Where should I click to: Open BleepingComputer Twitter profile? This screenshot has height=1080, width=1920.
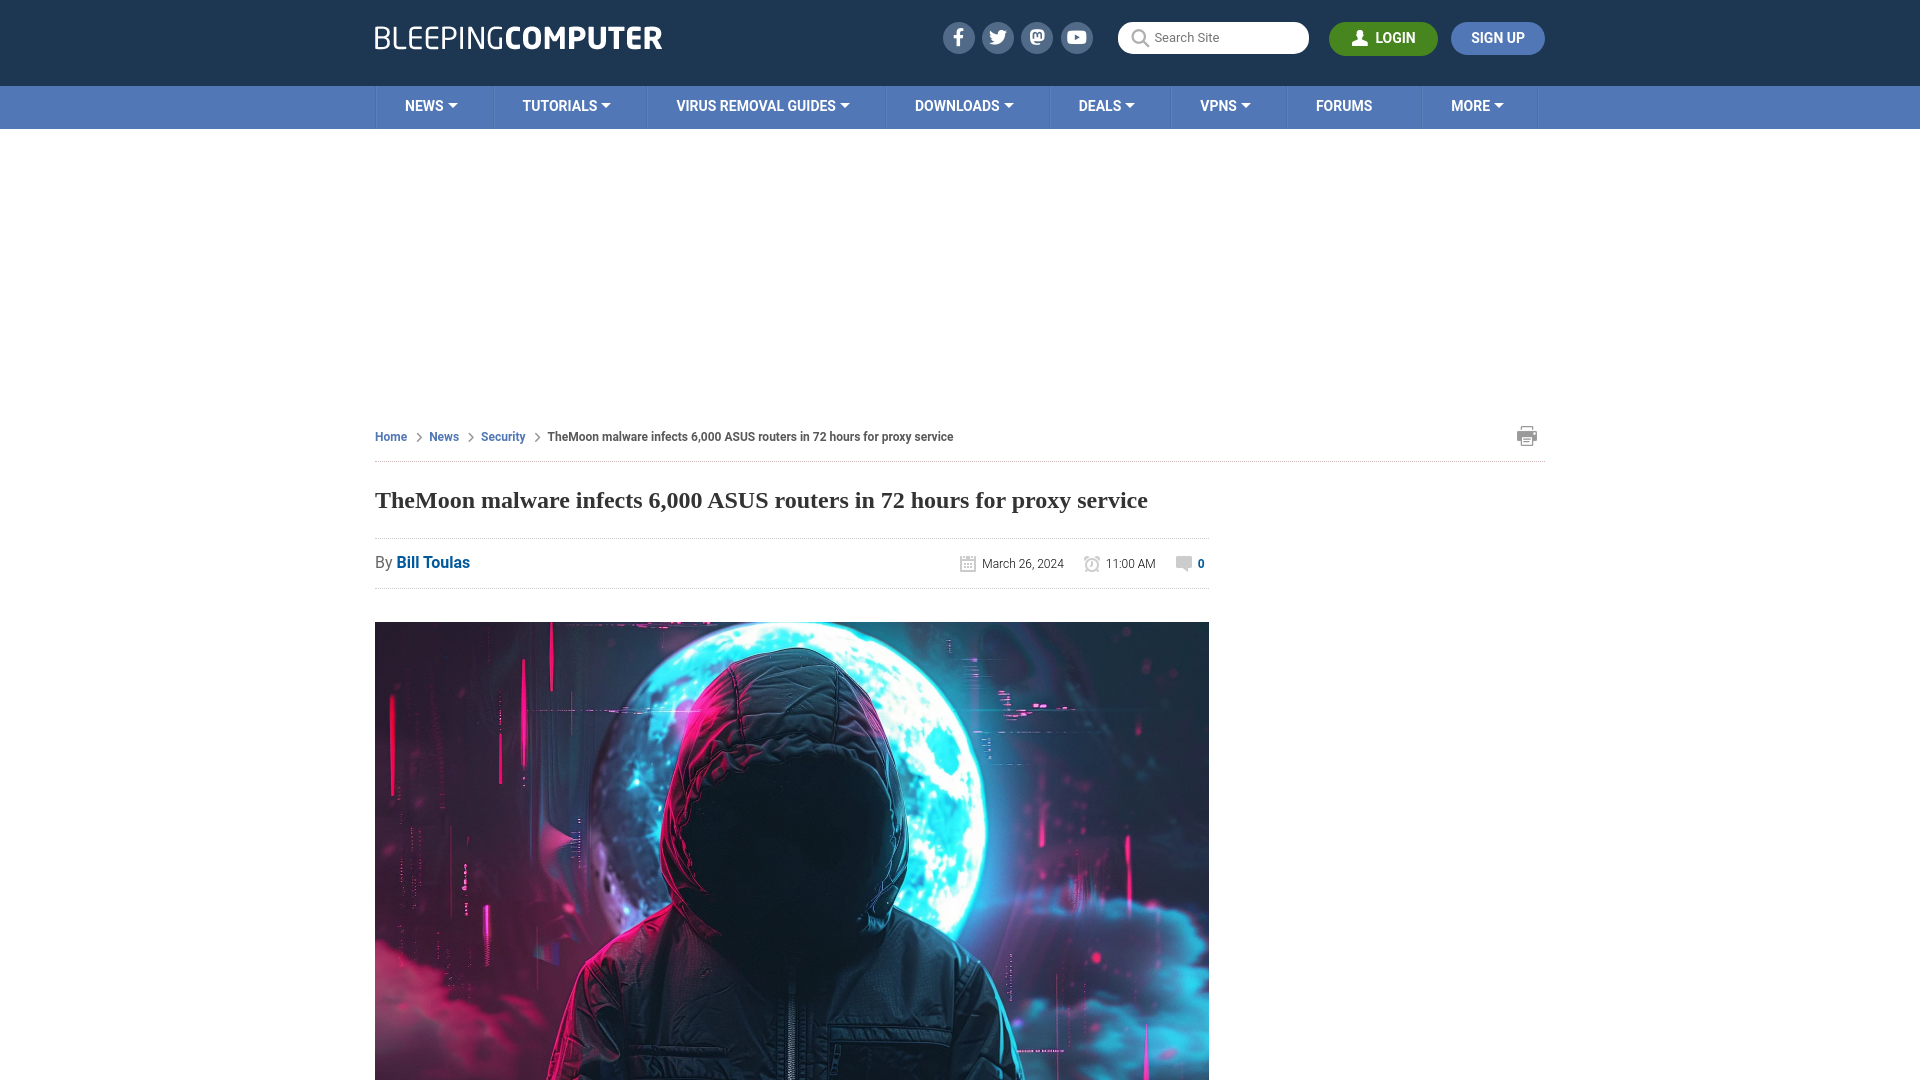(998, 37)
